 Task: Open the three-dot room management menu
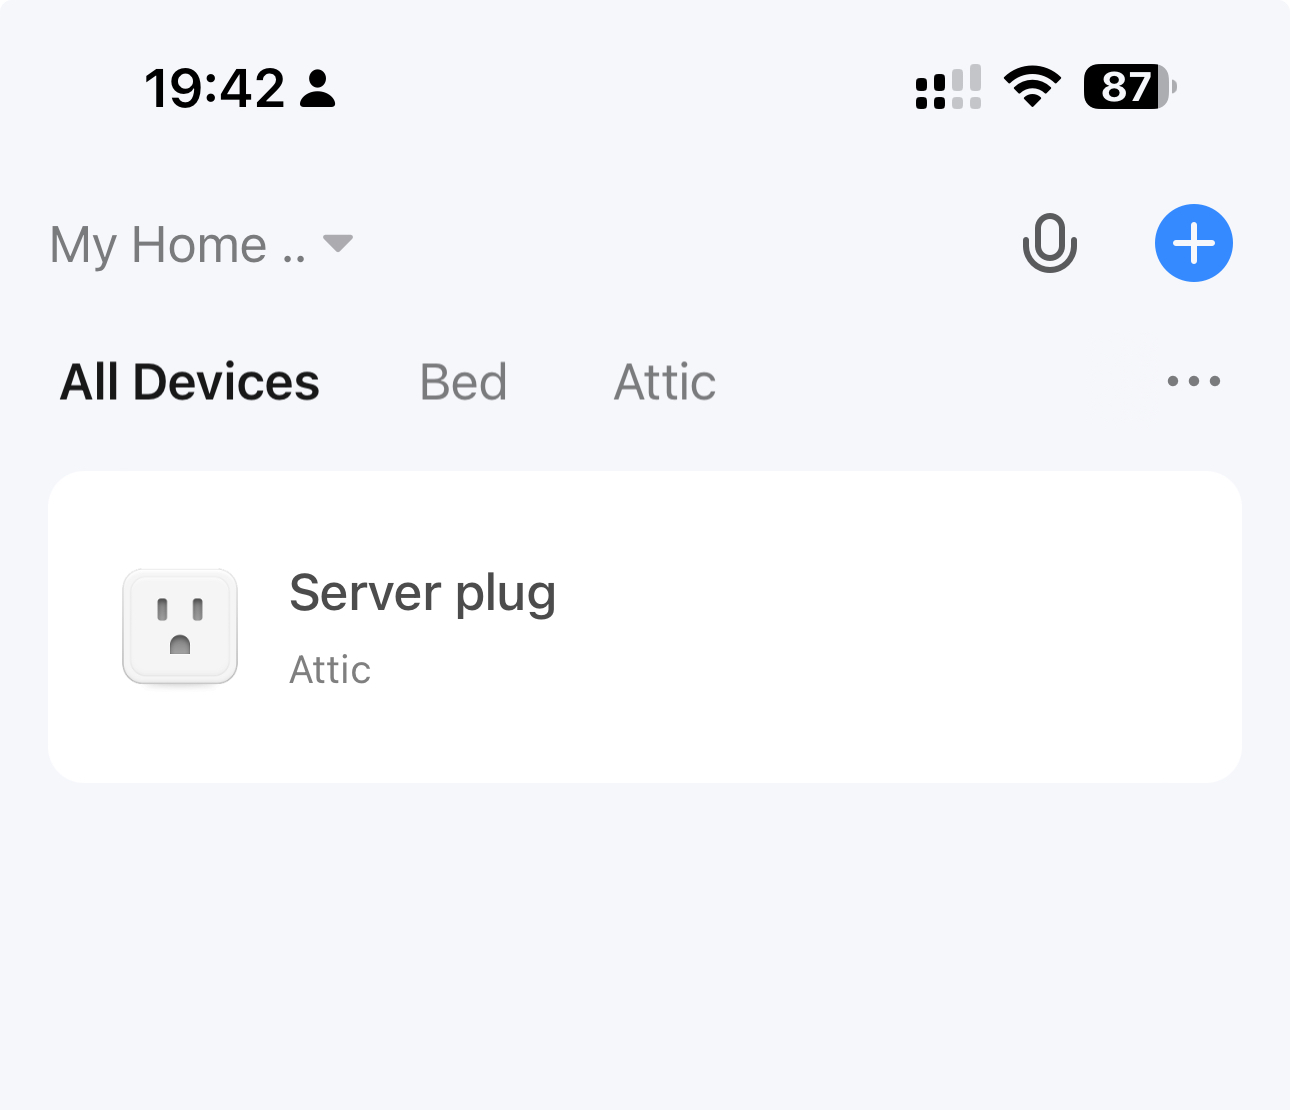[x=1194, y=381]
